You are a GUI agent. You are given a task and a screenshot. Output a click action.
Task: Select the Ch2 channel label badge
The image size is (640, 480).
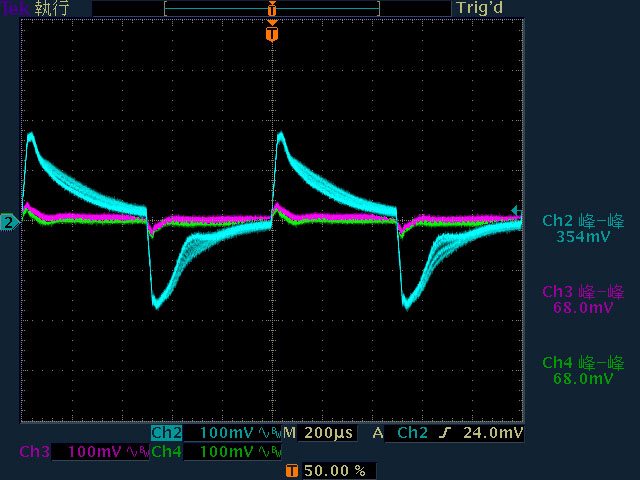click(166, 433)
